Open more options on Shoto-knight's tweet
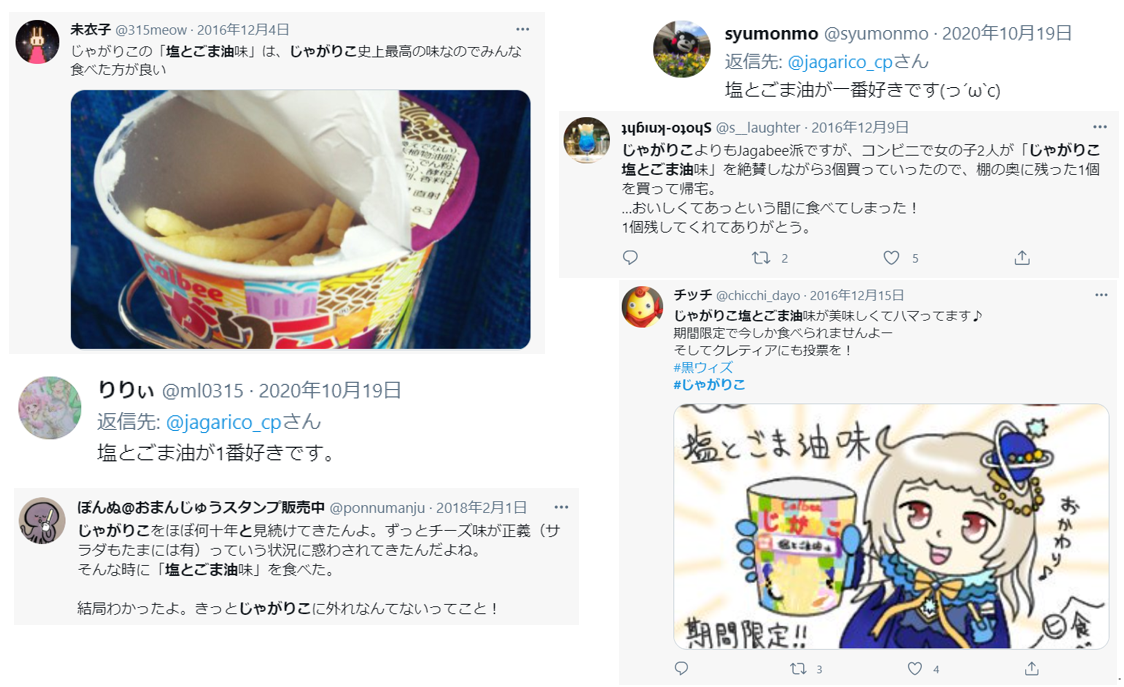This screenshot has height=687, width=1124. [1100, 127]
